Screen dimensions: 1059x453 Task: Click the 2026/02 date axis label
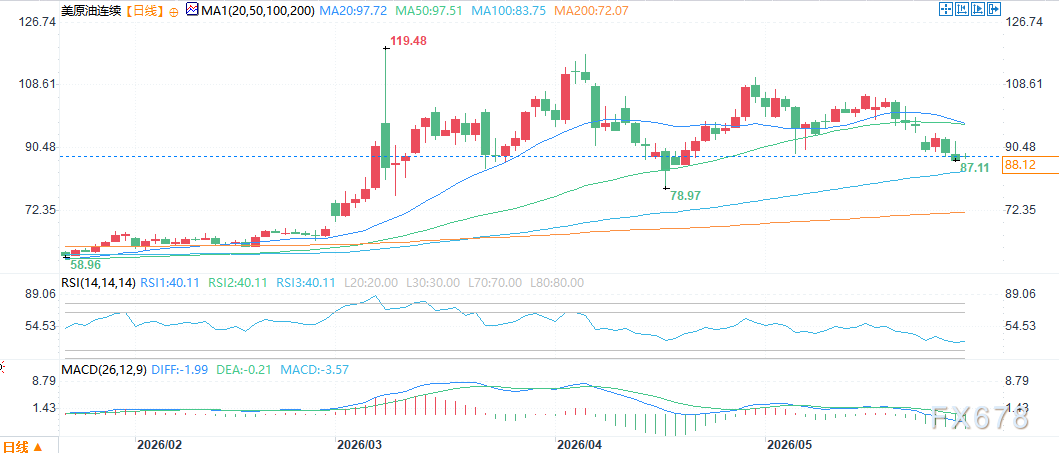pyautogui.click(x=159, y=446)
